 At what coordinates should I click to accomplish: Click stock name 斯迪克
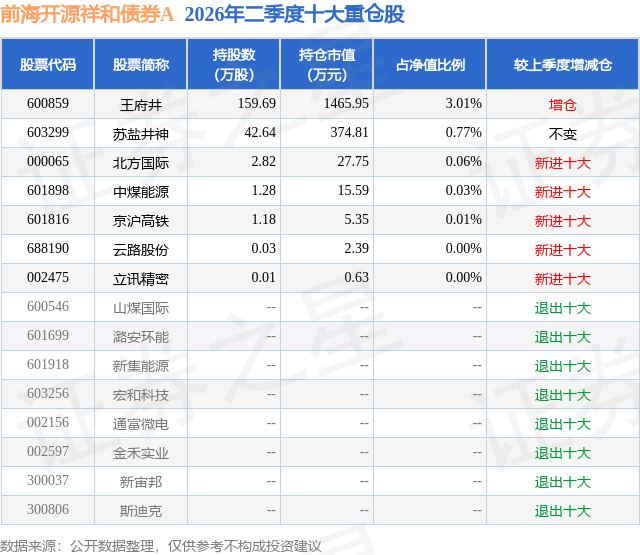coord(141,511)
